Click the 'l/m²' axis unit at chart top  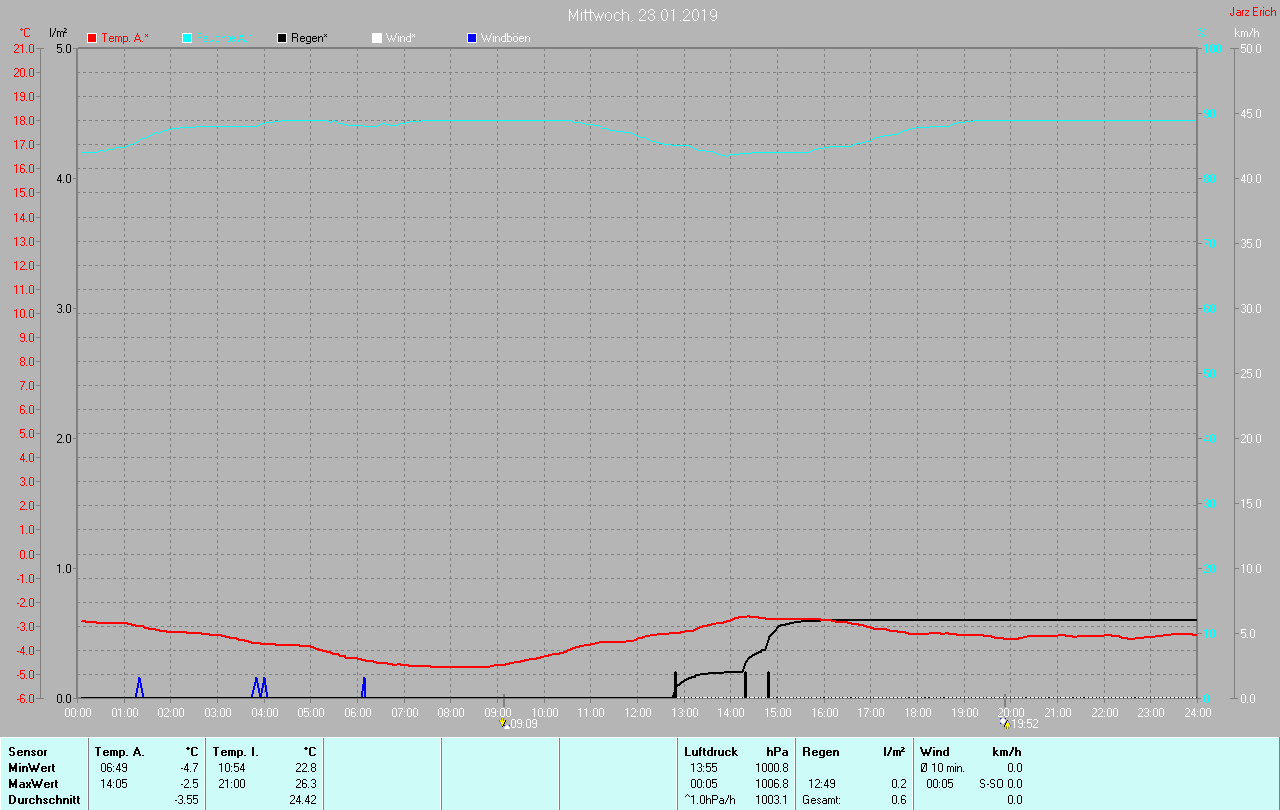click(x=58, y=34)
